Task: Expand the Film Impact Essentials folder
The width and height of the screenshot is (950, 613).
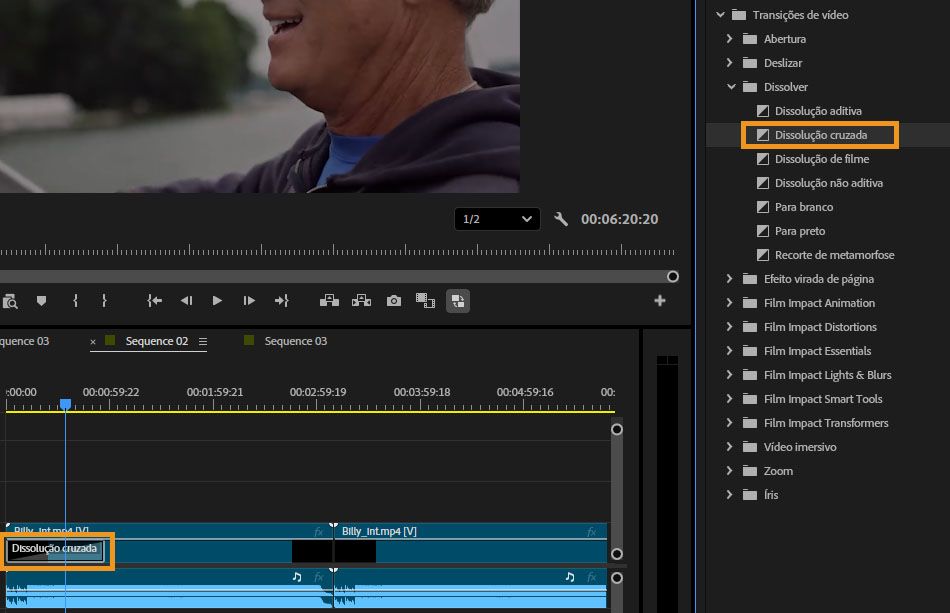Action: pyautogui.click(x=729, y=351)
